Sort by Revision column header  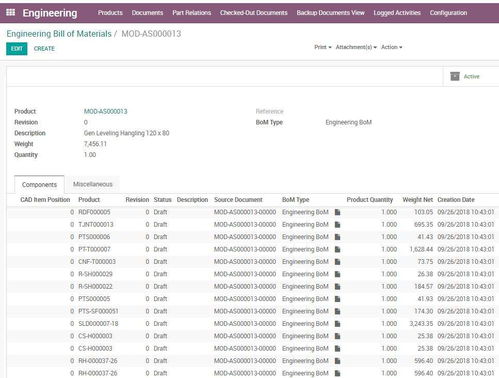(x=137, y=200)
